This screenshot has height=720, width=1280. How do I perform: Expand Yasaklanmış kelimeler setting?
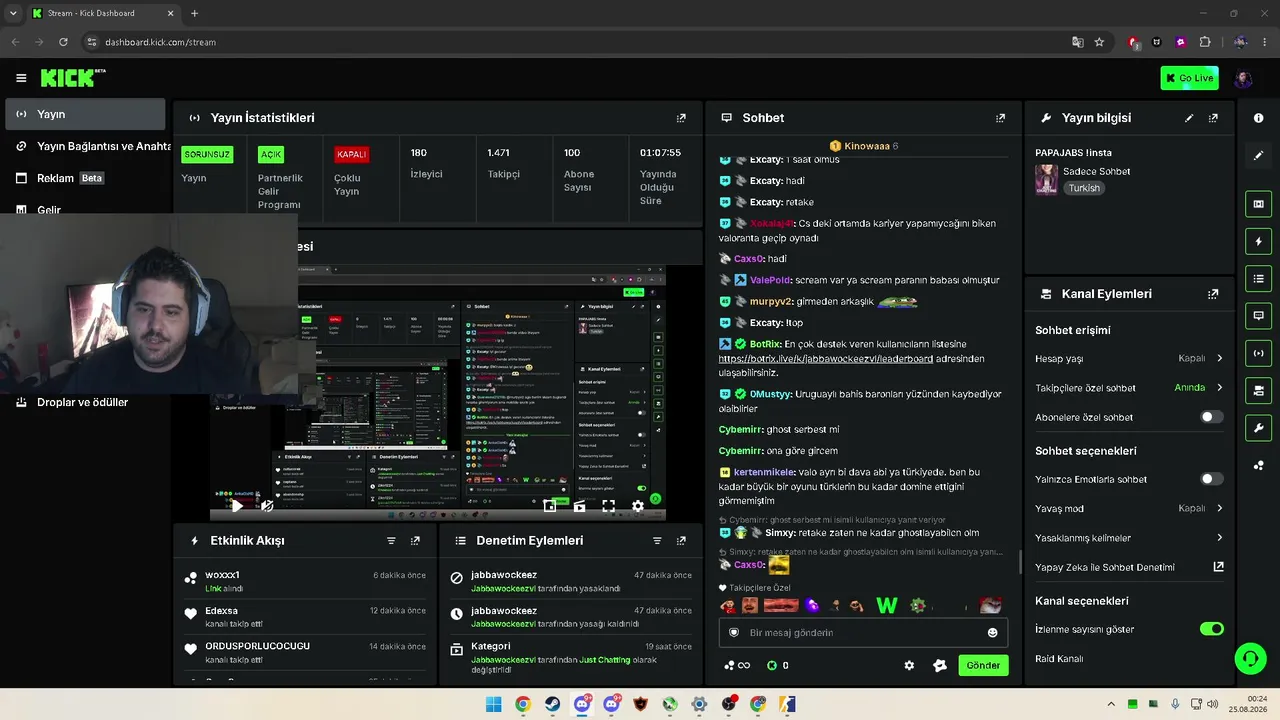pos(1129,538)
